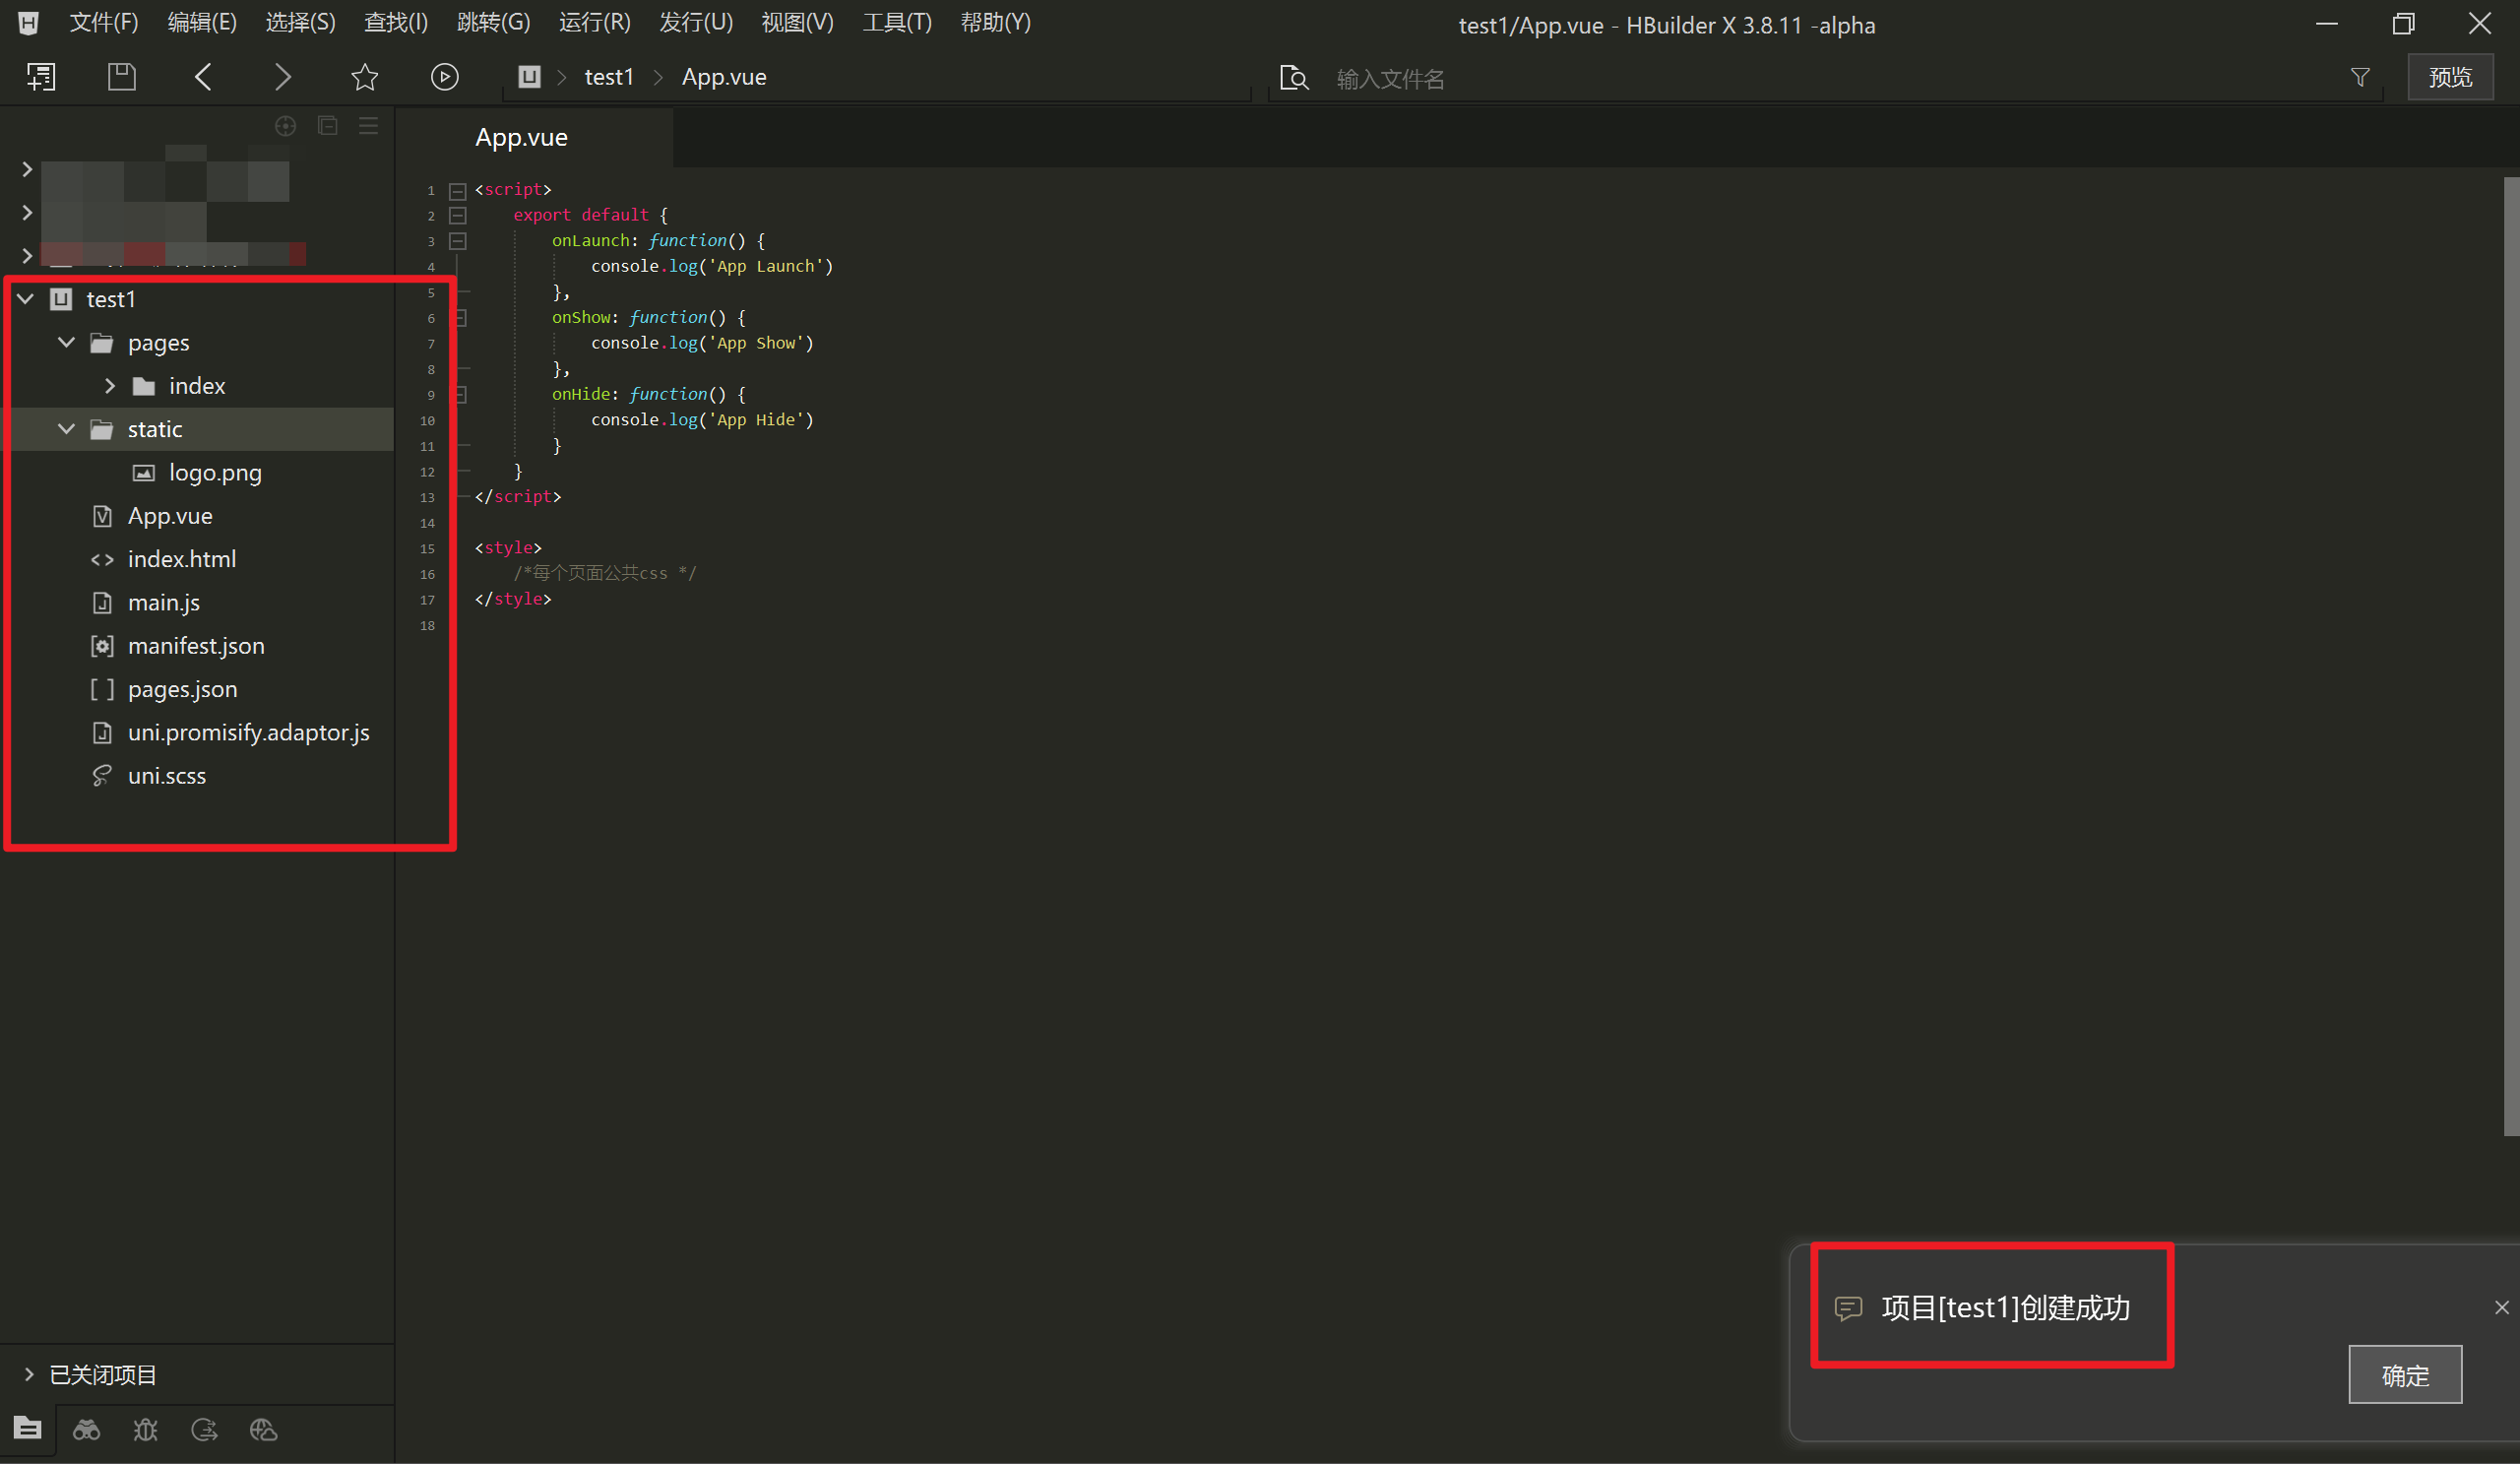The image size is (2520, 1464).
Task: Open manifest.json in the project tree
Action: click(197, 646)
